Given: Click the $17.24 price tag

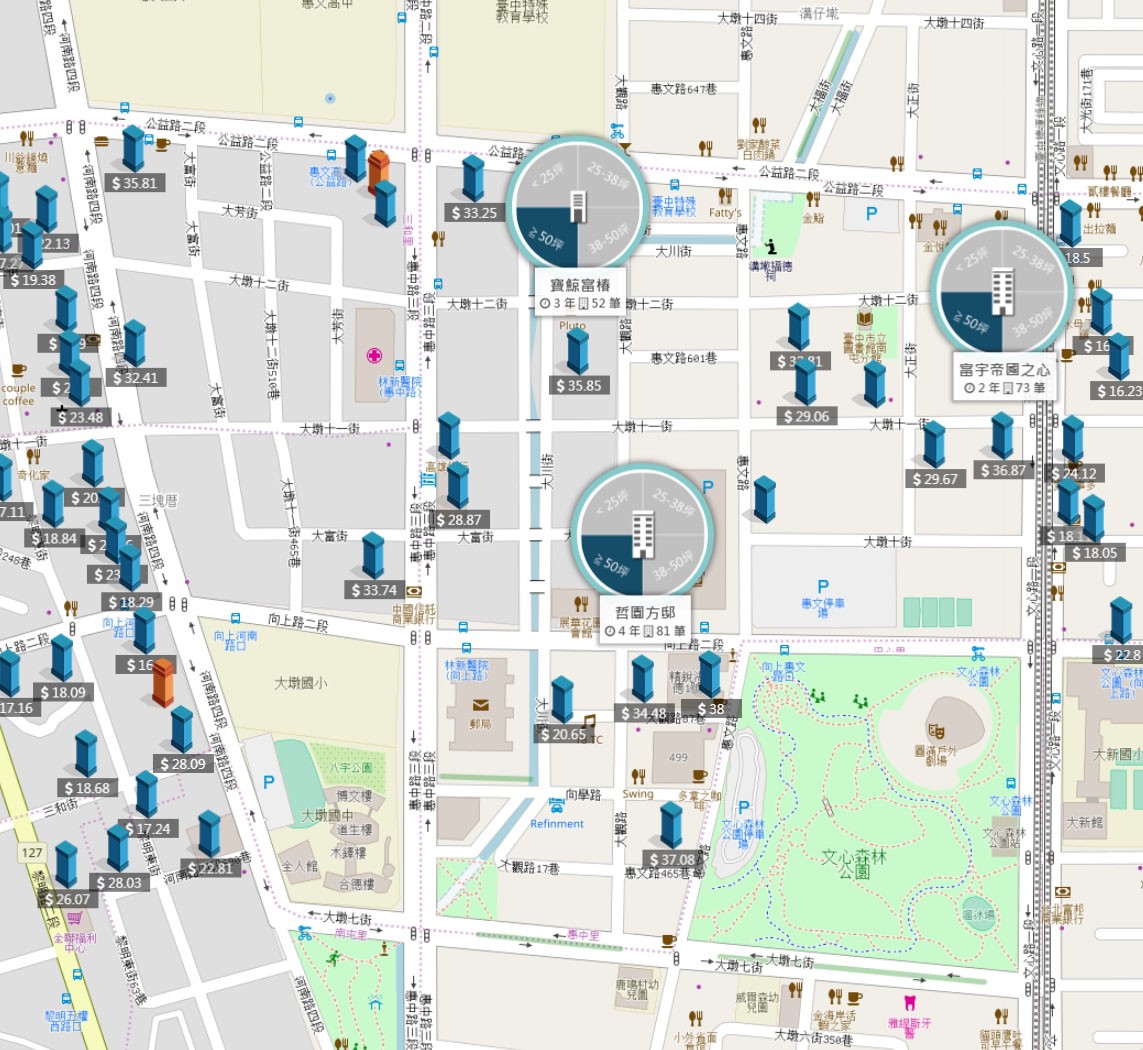Looking at the screenshot, I should point(148,829).
